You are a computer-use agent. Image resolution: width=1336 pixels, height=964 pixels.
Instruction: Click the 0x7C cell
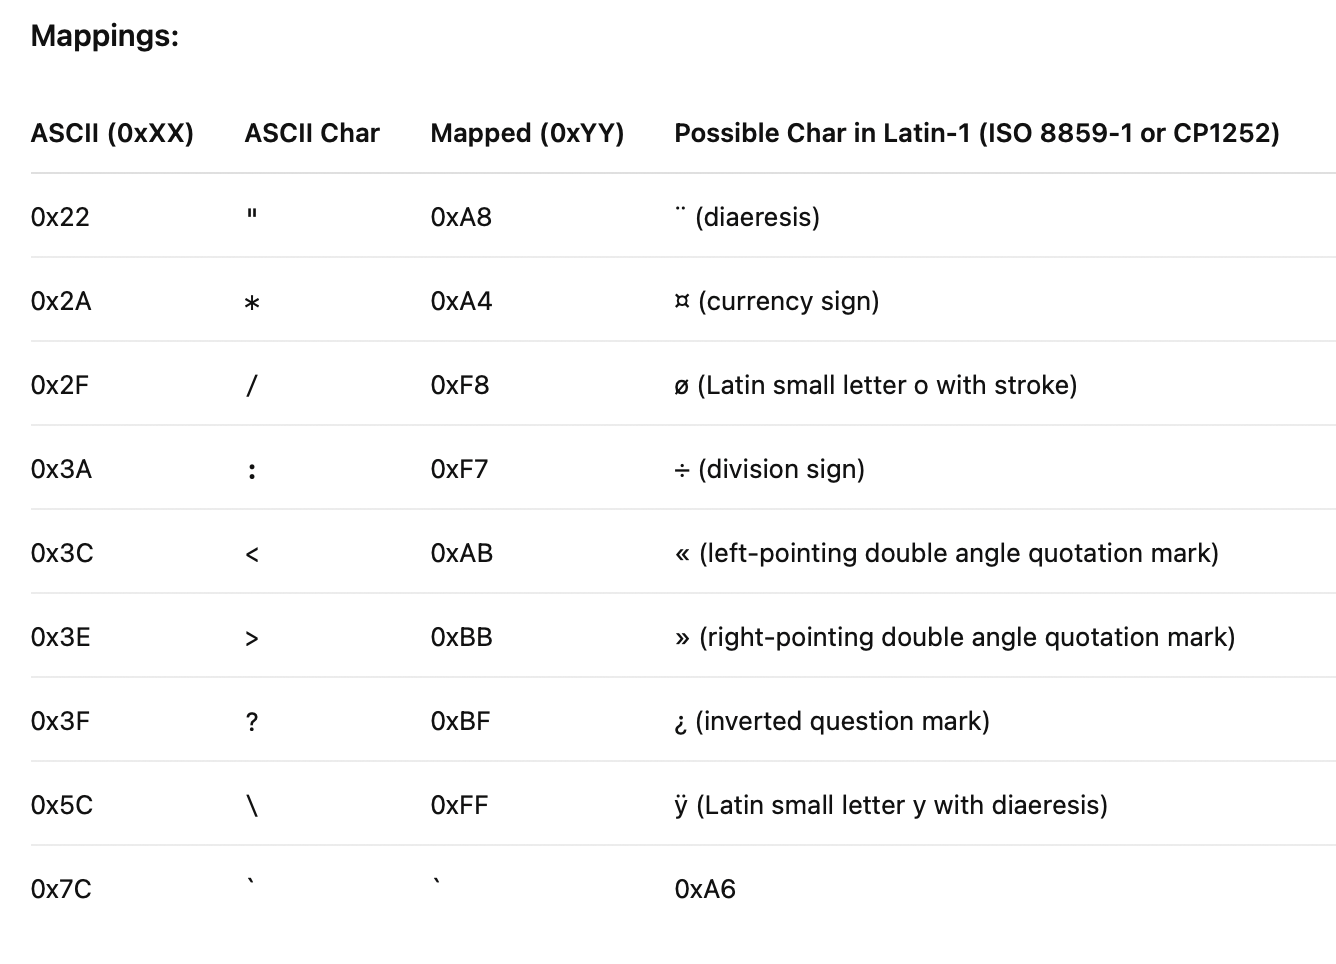(61, 889)
